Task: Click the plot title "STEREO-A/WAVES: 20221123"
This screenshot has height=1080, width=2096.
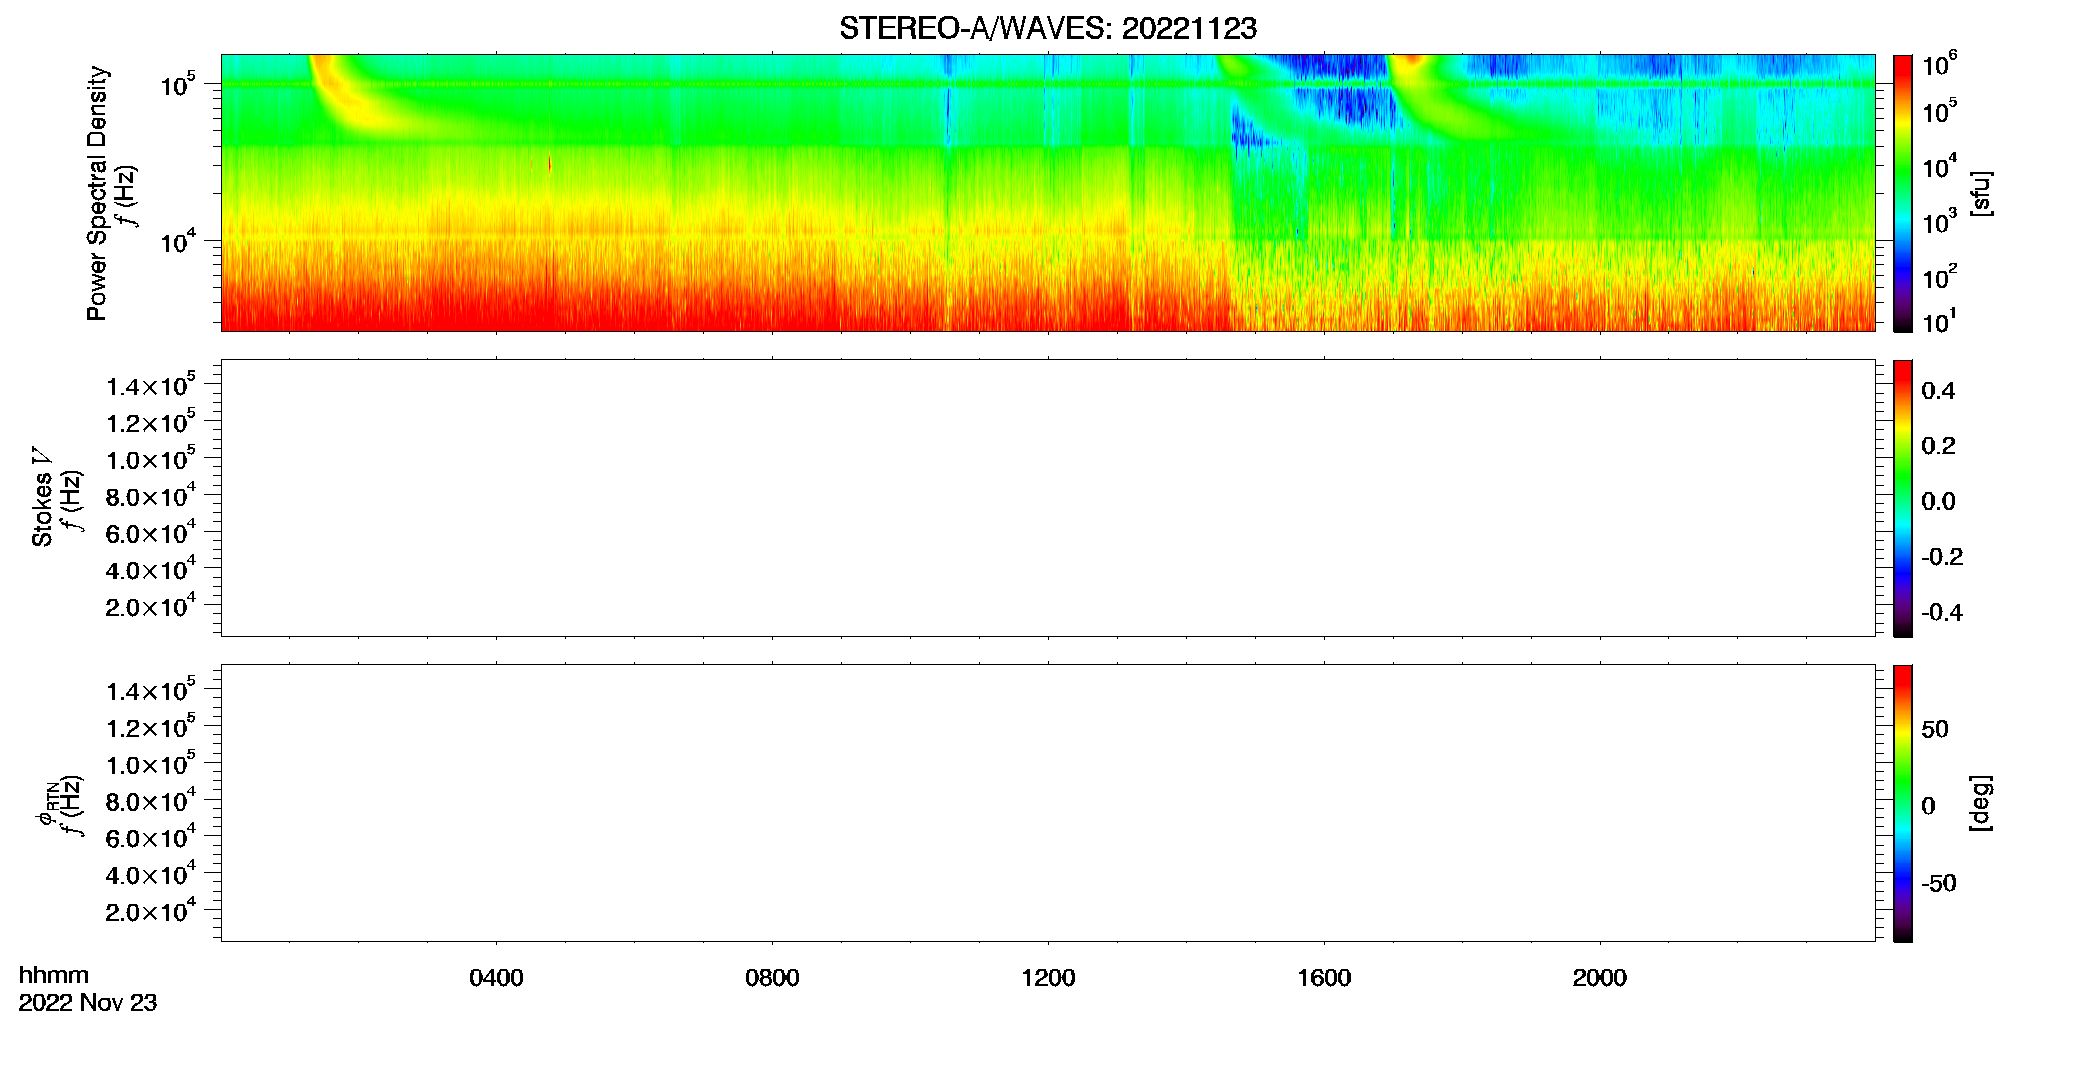Action: tap(1047, 29)
